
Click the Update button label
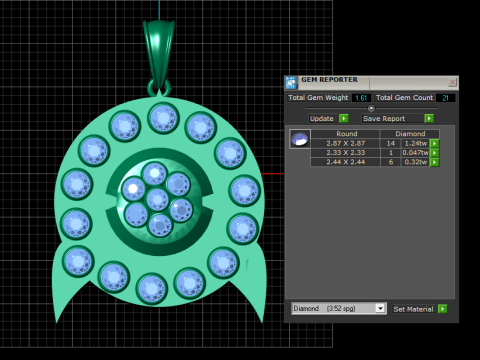click(322, 119)
